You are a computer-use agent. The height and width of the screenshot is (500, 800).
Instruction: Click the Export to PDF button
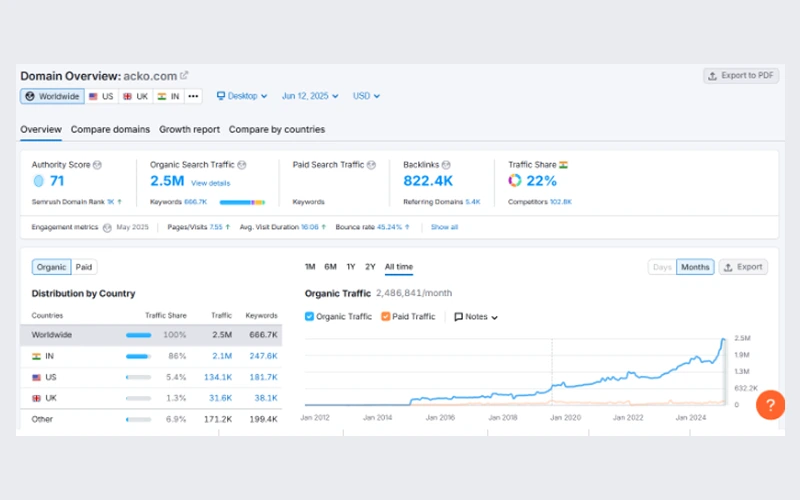point(740,75)
